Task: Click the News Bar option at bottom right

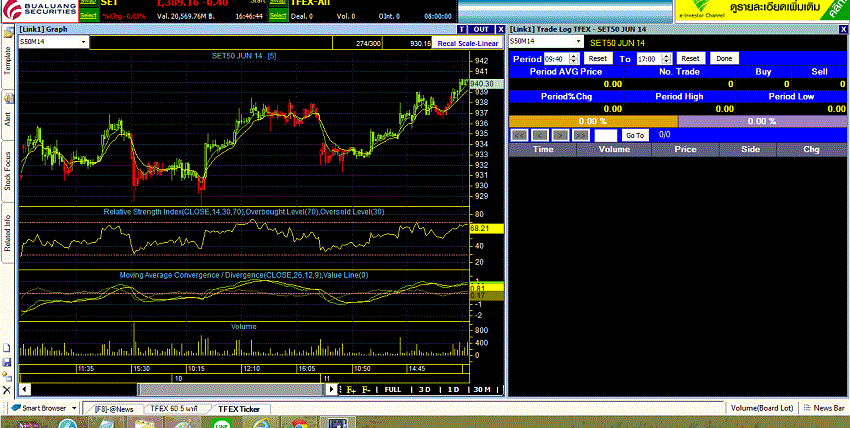Action: pyautogui.click(x=825, y=408)
